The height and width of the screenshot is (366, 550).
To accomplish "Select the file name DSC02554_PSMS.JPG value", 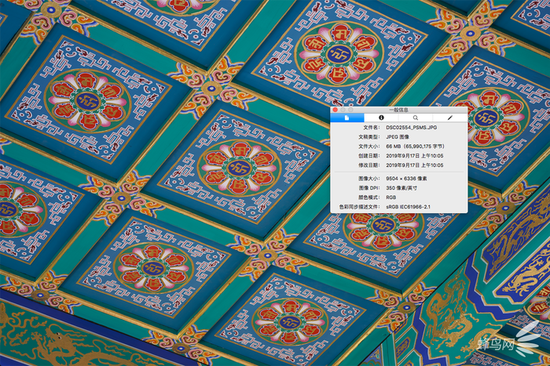I will 411,128.
